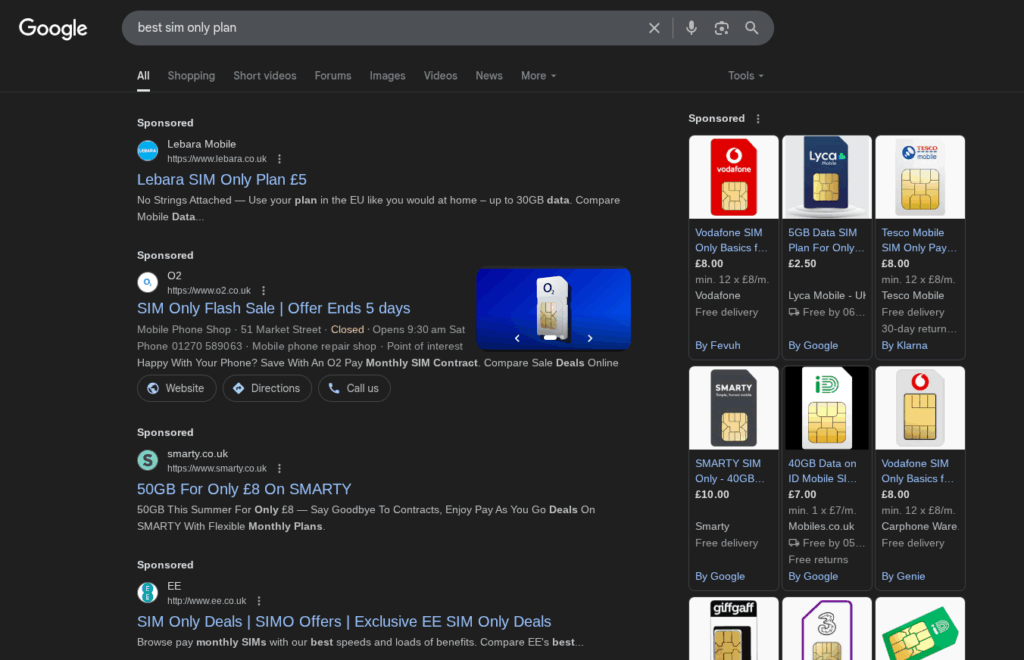Click the O2 Directions button

267,388
